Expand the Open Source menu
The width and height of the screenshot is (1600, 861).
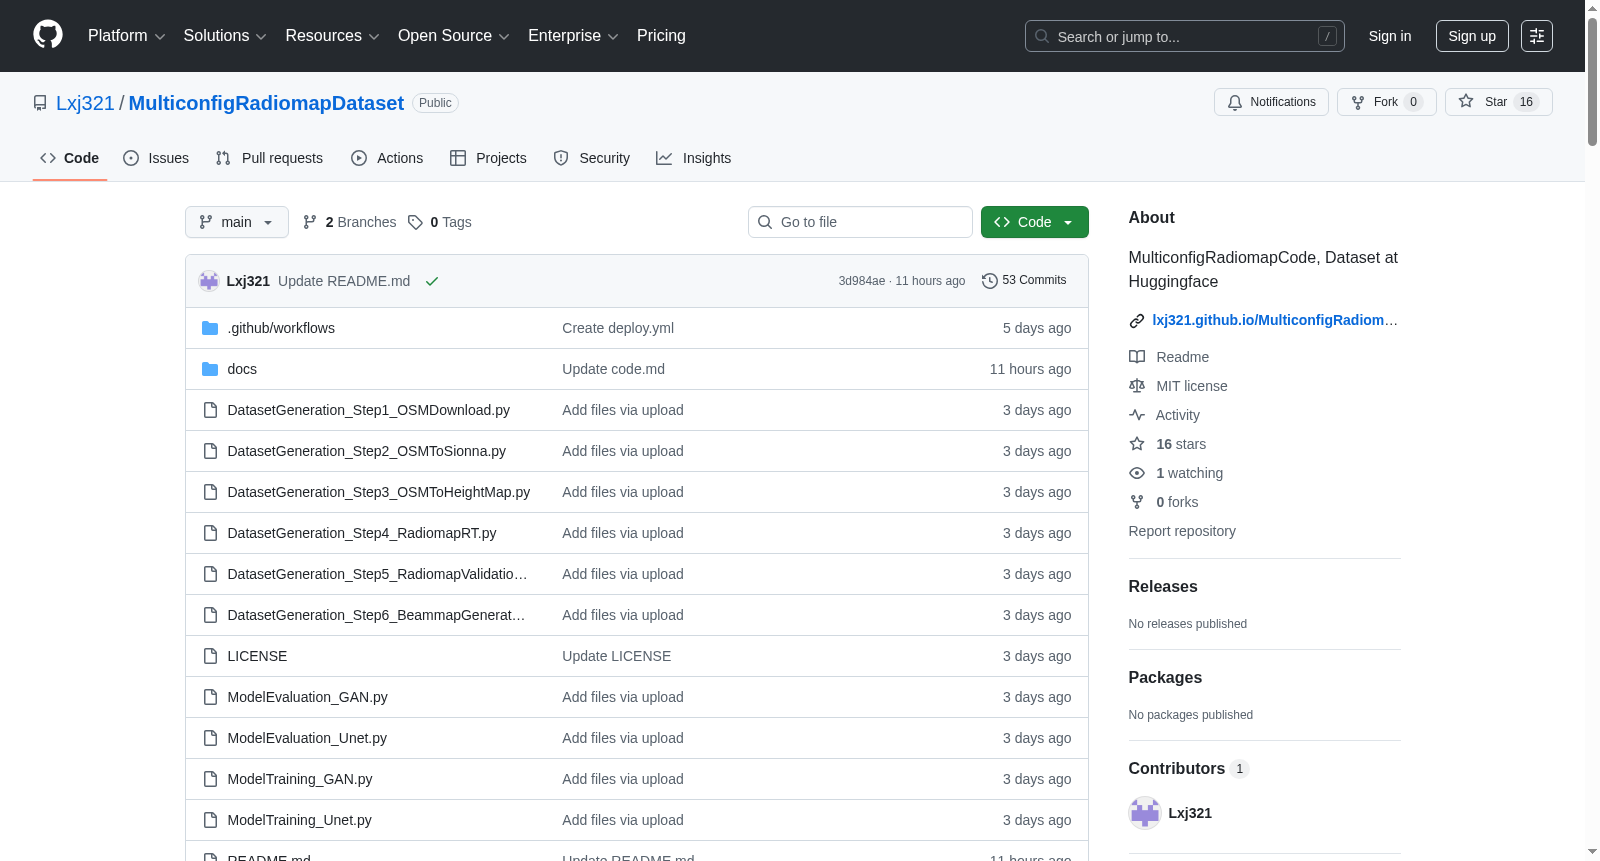point(454,36)
